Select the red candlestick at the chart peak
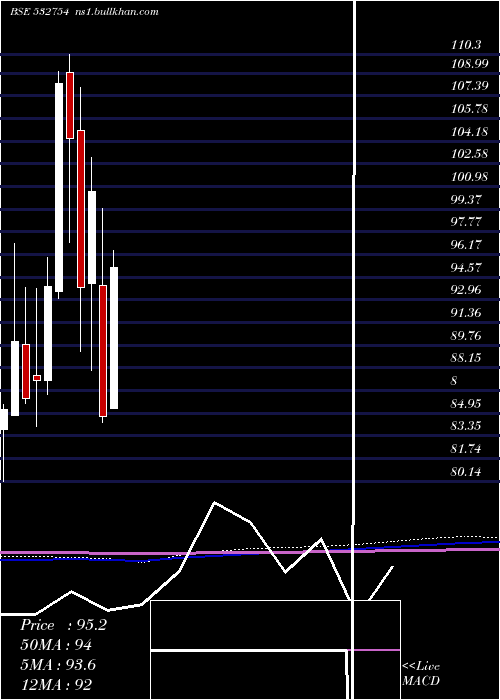The width and height of the screenshot is (500, 700). click(70, 105)
